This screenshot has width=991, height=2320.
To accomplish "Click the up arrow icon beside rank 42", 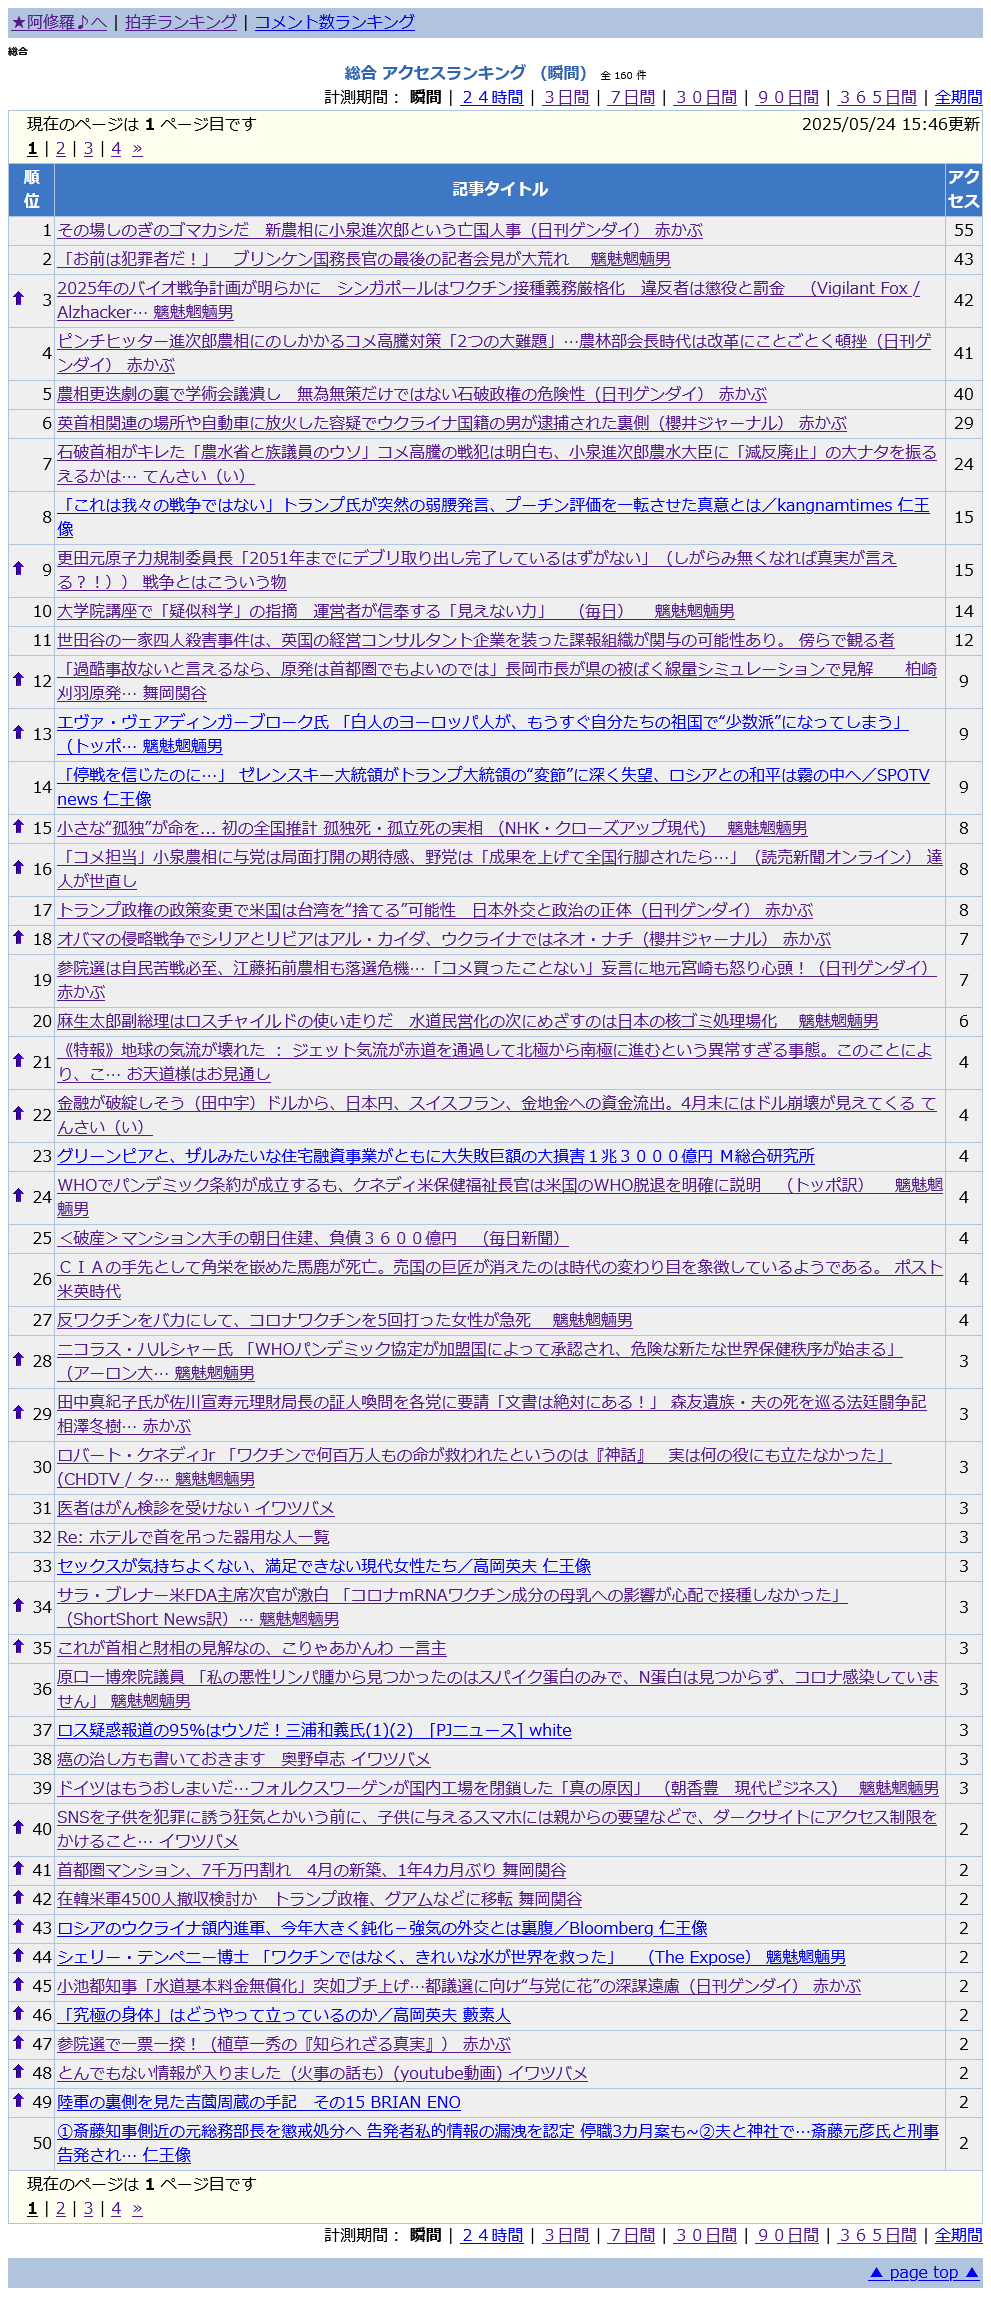I will (18, 1897).
